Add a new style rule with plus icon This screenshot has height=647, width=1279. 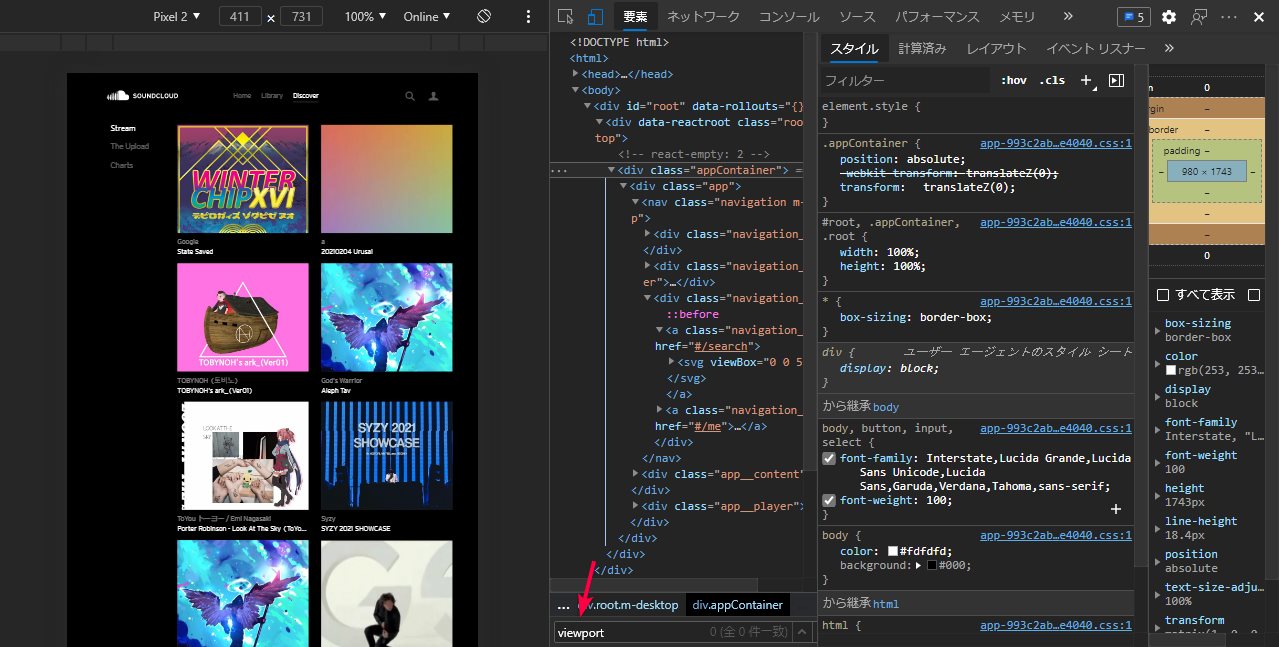(x=1087, y=80)
